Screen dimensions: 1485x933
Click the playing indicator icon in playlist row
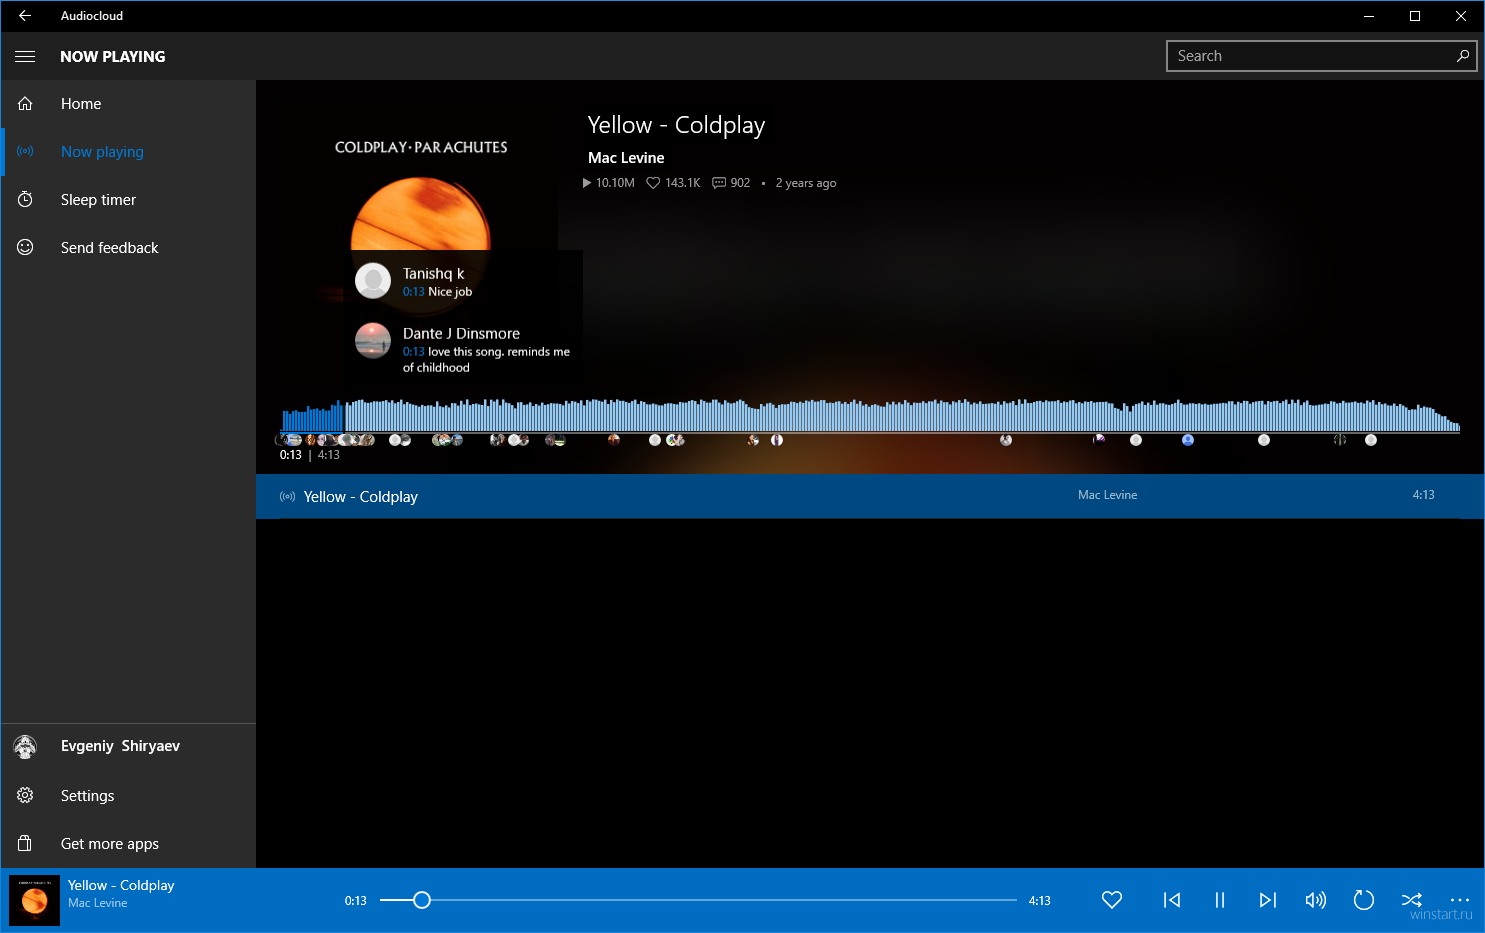tap(288, 497)
